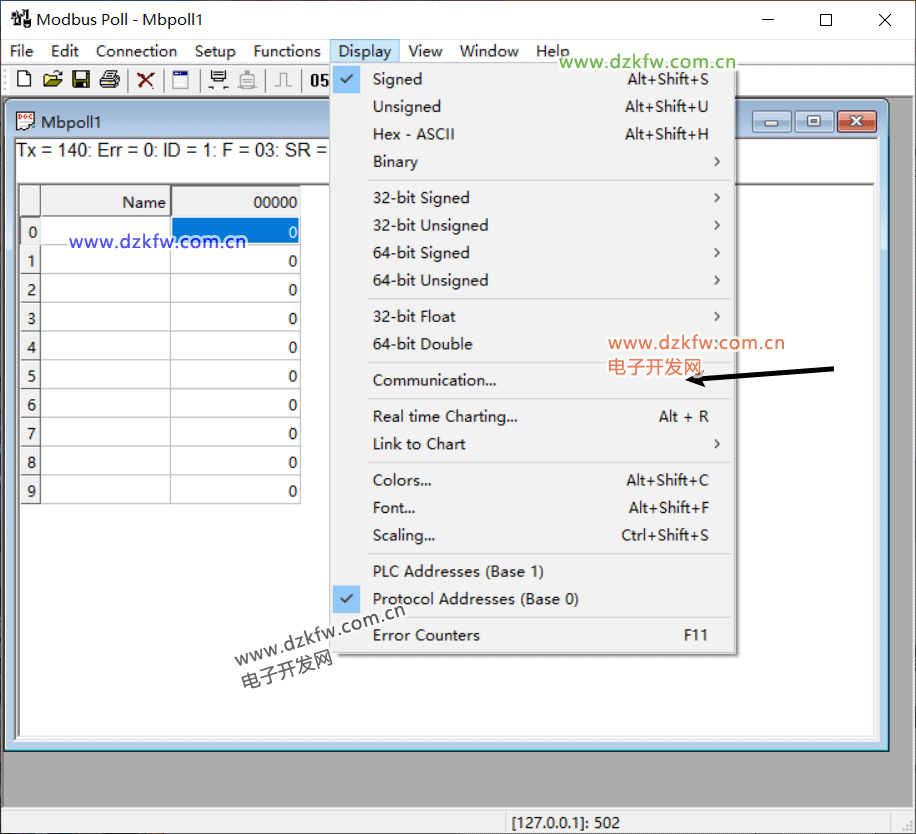Click the Print toolbar icon
The width and height of the screenshot is (916, 834).
pyautogui.click(x=109, y=80)
